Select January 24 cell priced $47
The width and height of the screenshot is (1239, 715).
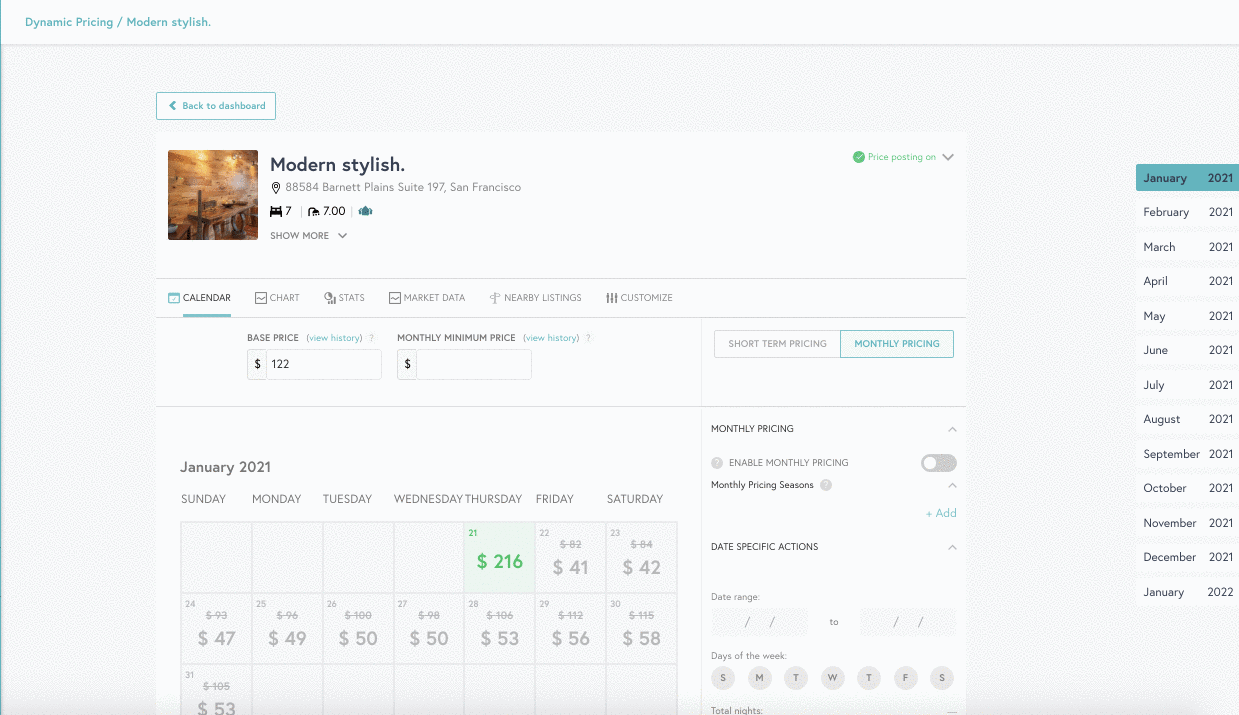216,628
